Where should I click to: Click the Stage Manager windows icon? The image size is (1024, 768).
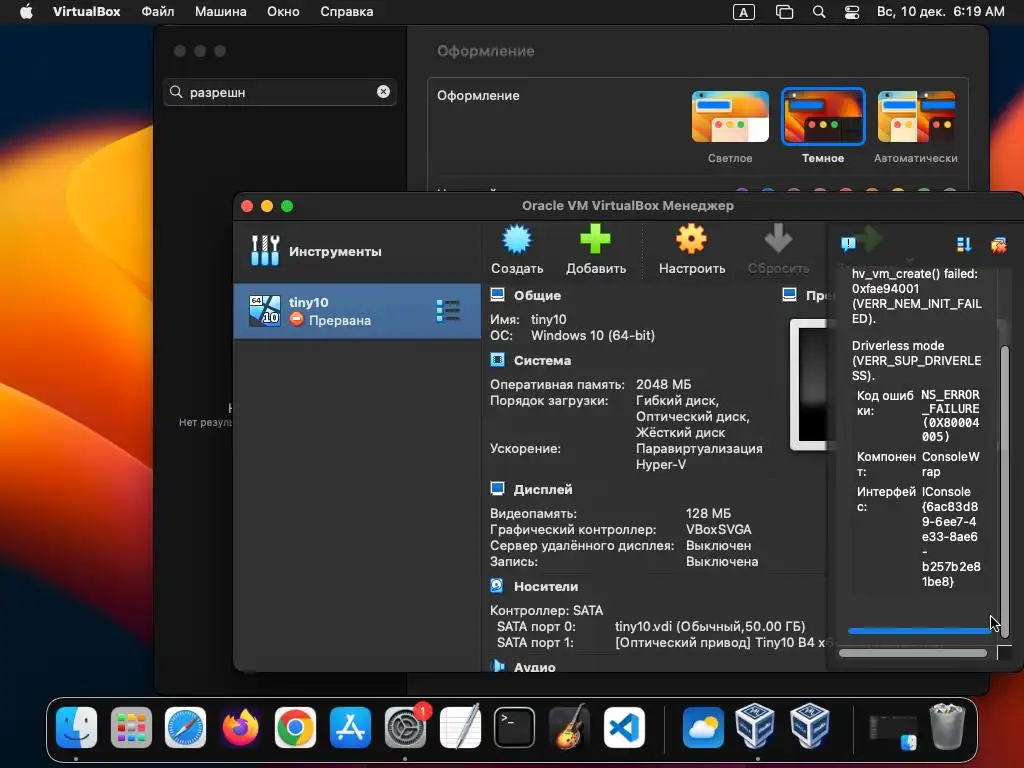tap(784, 12)
